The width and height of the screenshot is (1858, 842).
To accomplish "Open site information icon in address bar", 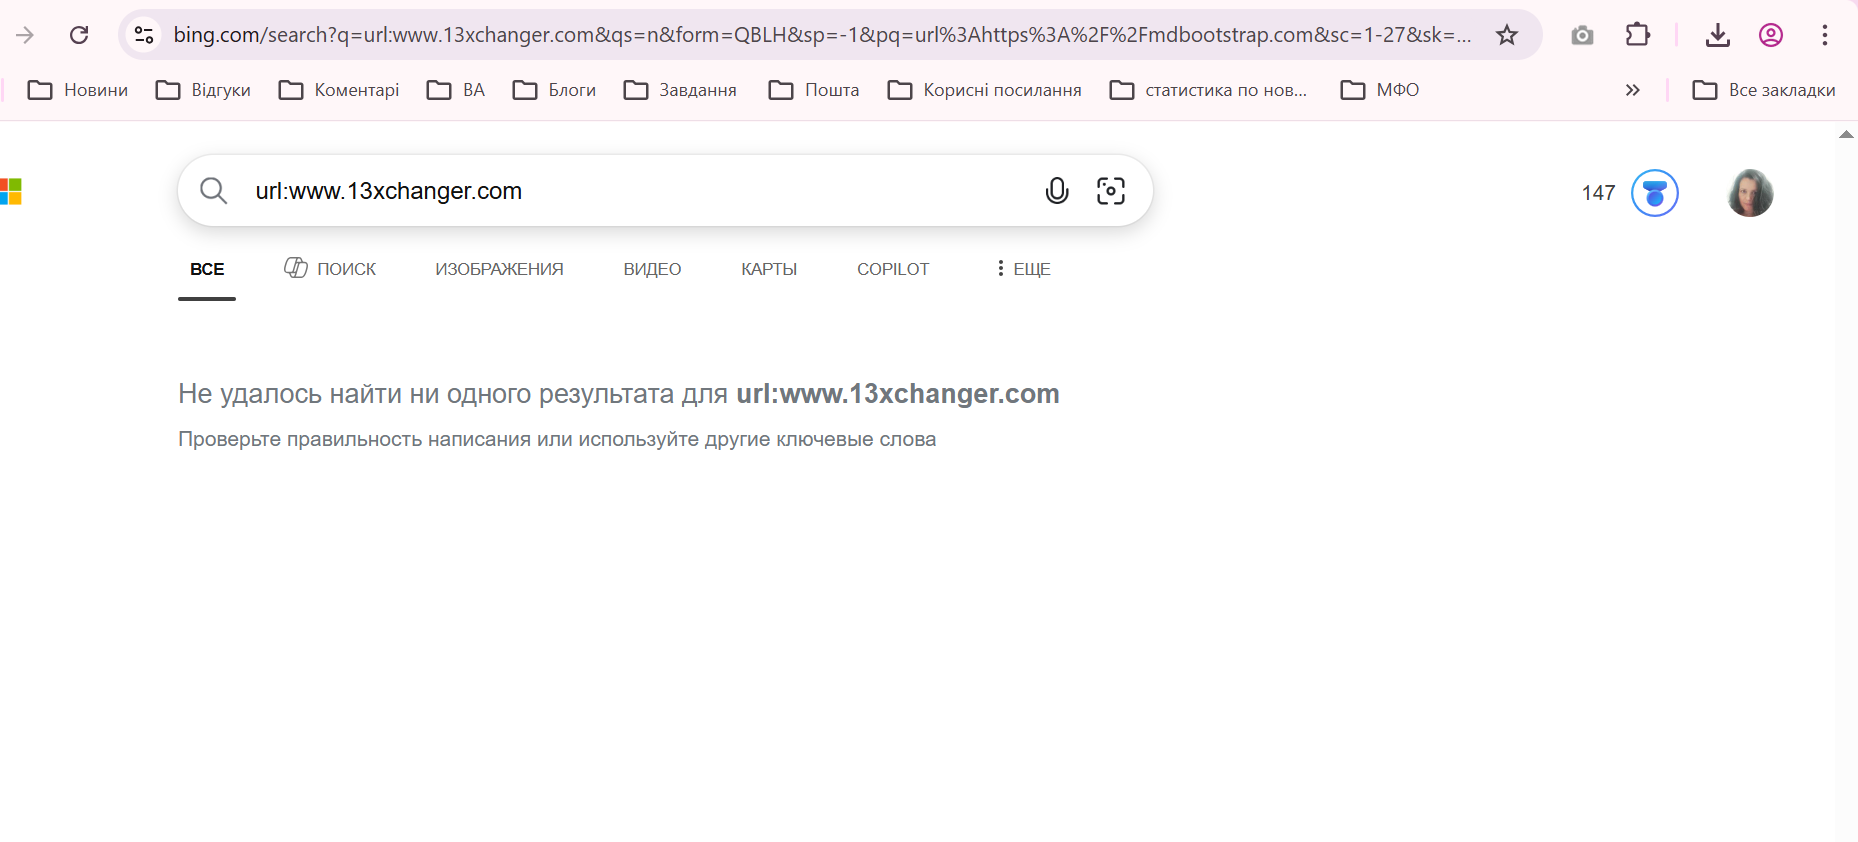I will click(x=144, y=35).
